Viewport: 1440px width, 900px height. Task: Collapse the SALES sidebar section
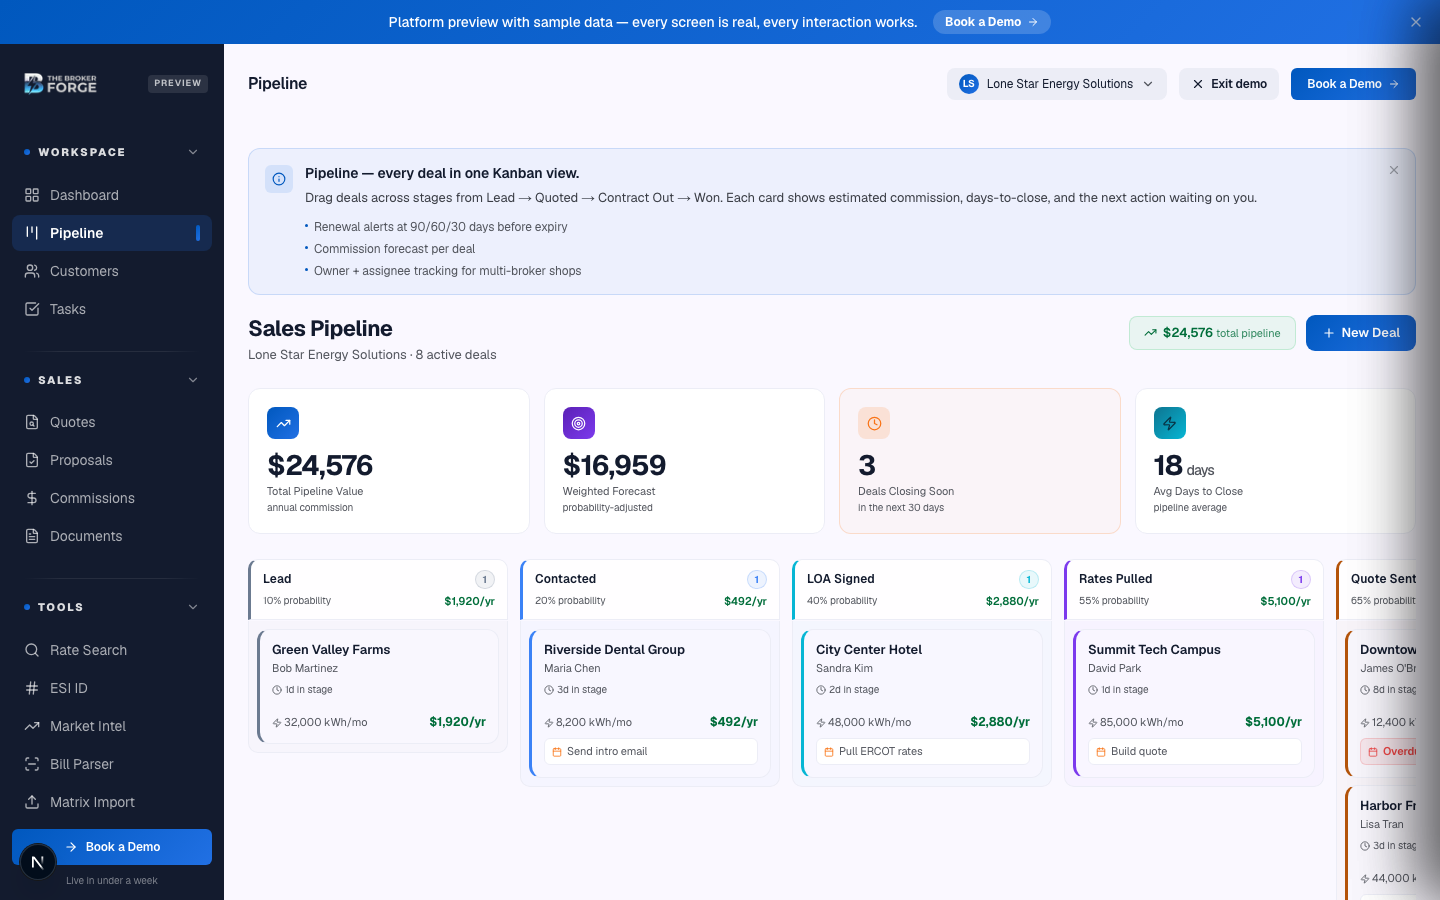coord(193,380)
